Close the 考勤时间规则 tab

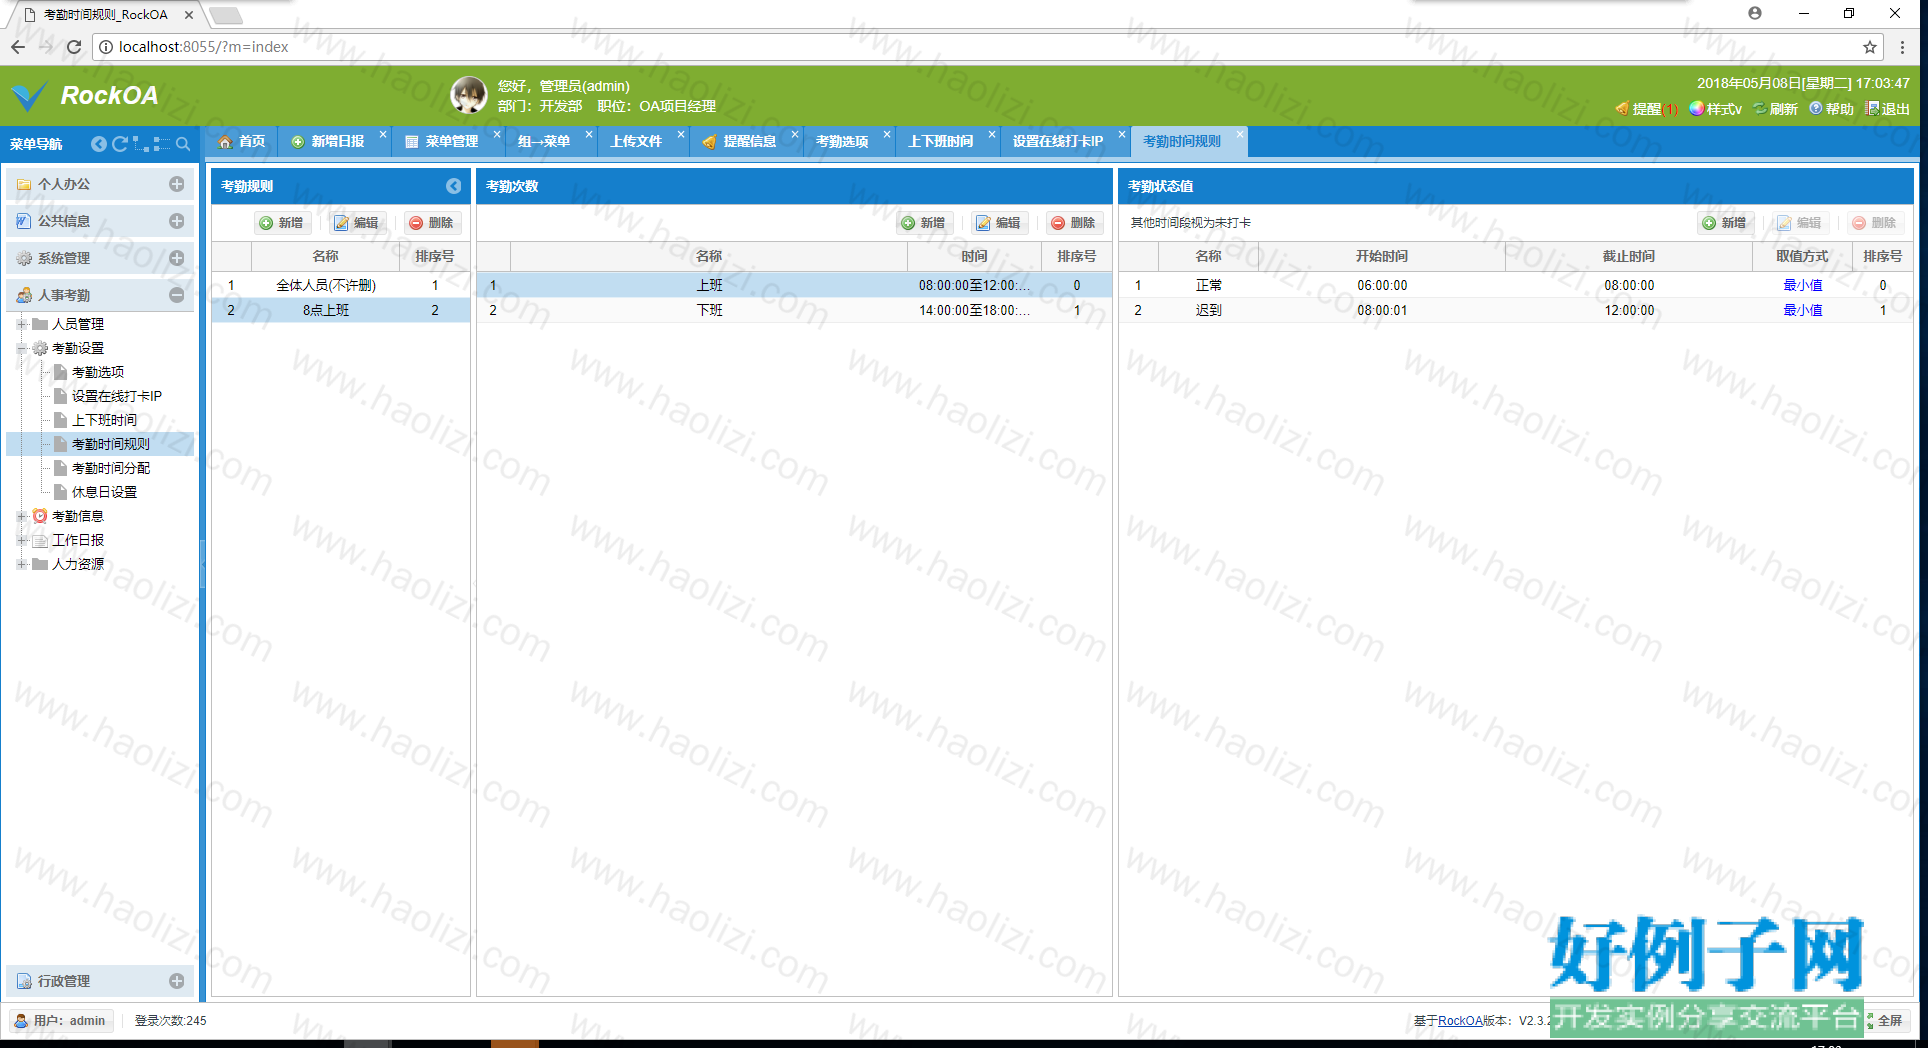click(1240, 134)
